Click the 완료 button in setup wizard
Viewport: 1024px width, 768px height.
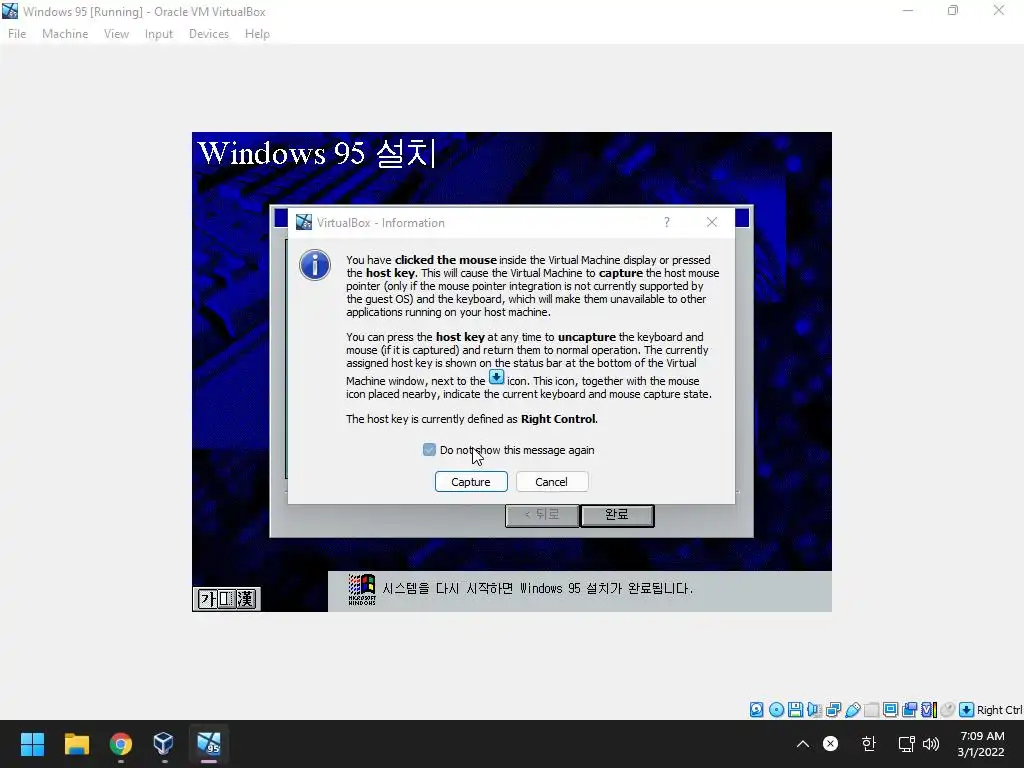[x=617, y=515]
